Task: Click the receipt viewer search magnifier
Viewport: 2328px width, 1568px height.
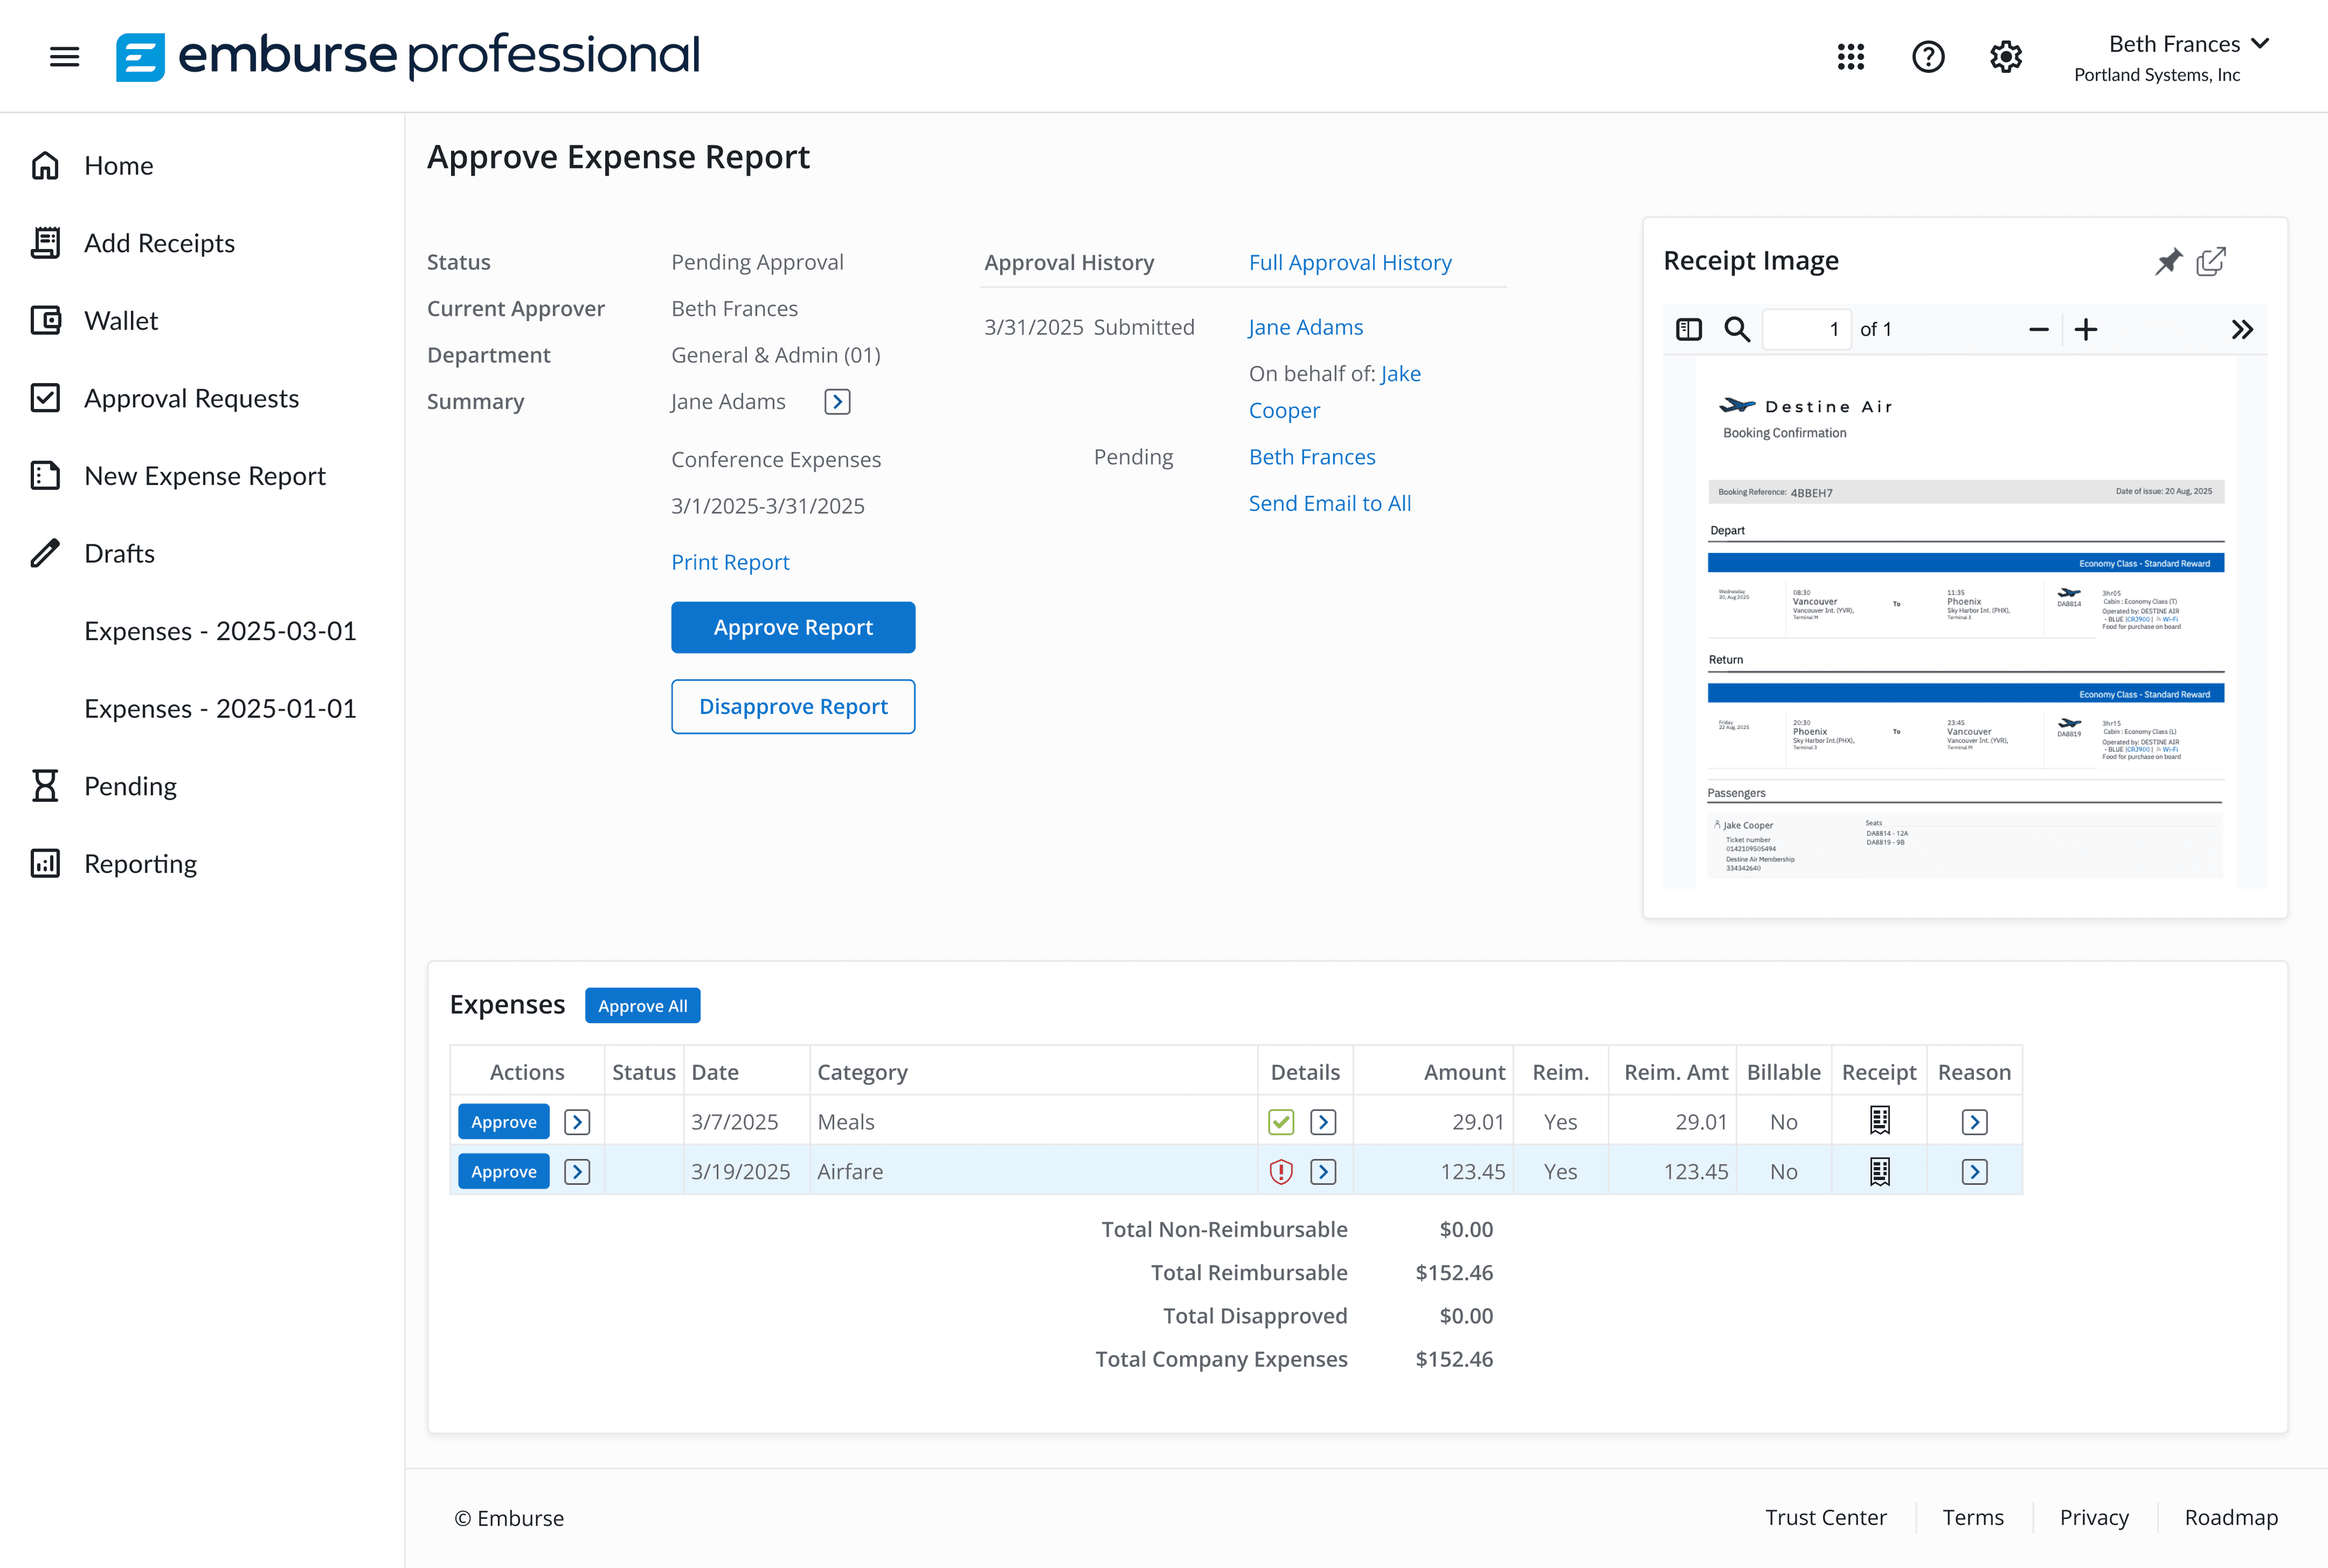Action: click(1737, 330)
